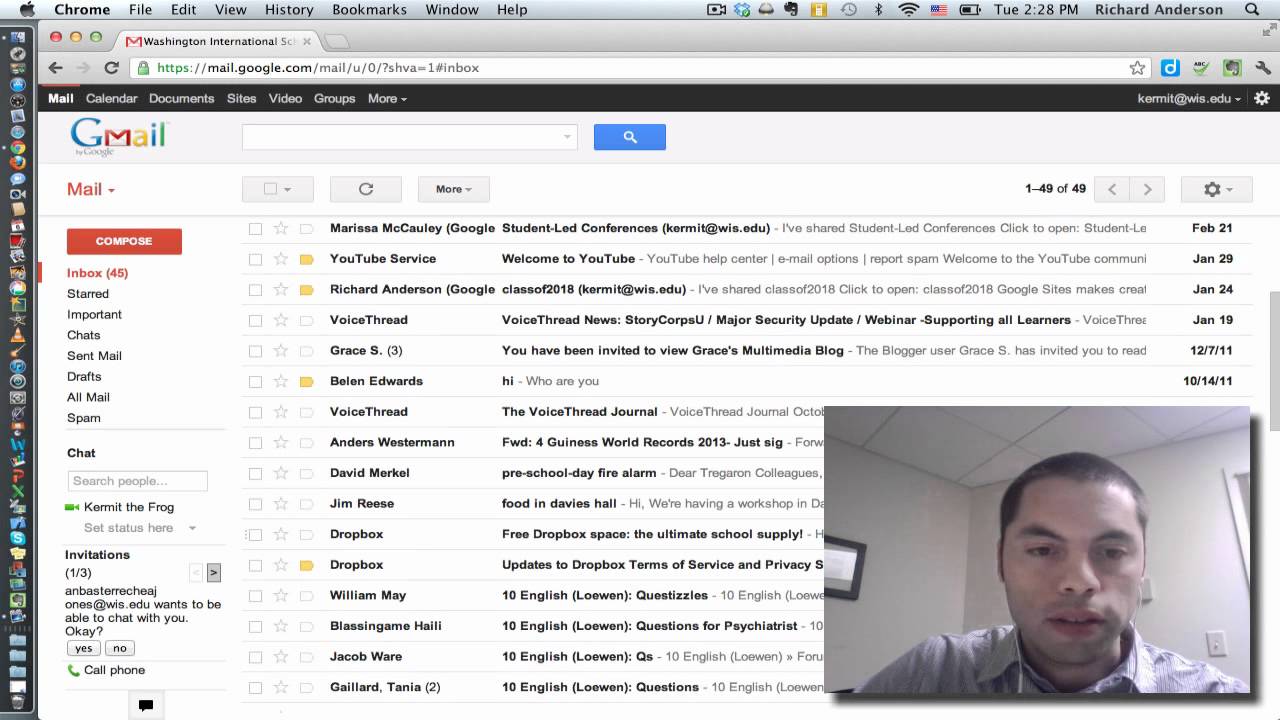Open the Chrome wrench menu

(1262, 68)
